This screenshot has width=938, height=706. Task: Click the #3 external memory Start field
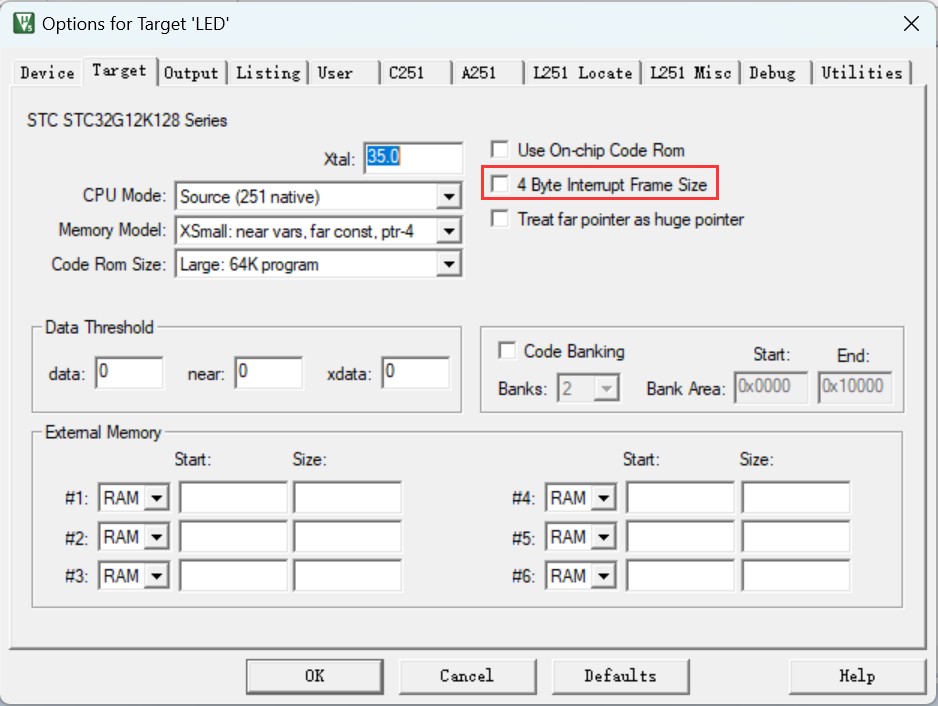point(233,576)
